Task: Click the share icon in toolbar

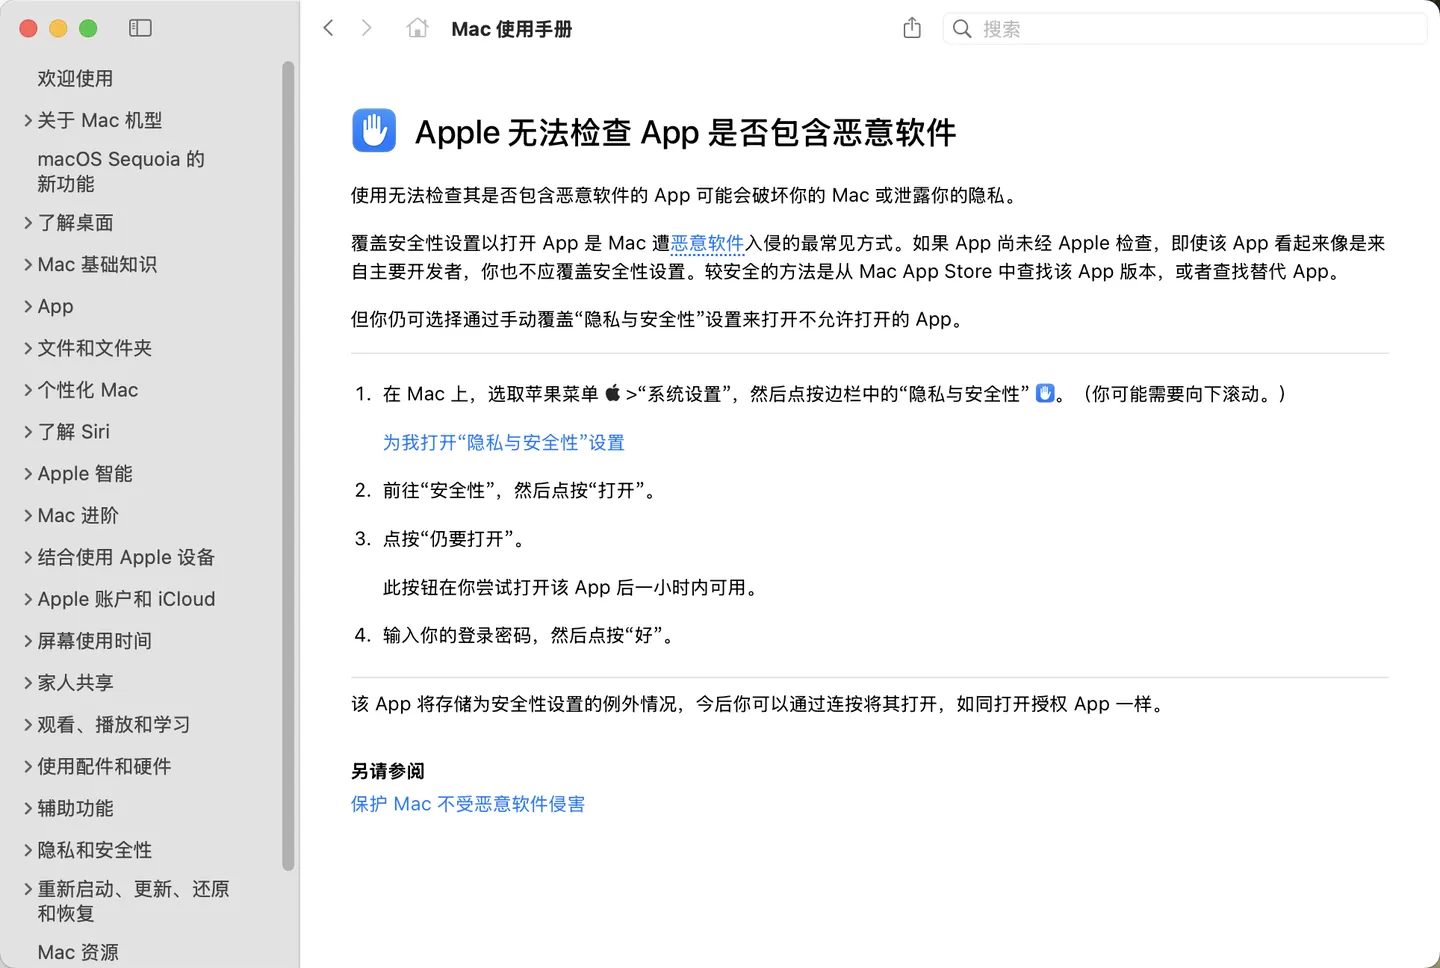Action: 912,28
